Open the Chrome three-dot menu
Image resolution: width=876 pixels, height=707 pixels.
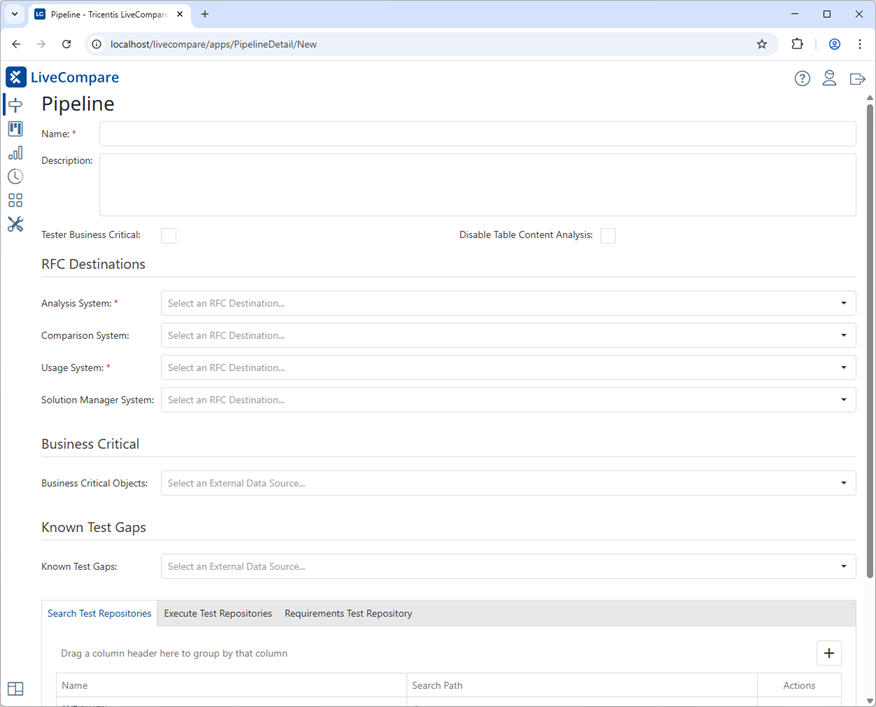pos(860,44)
